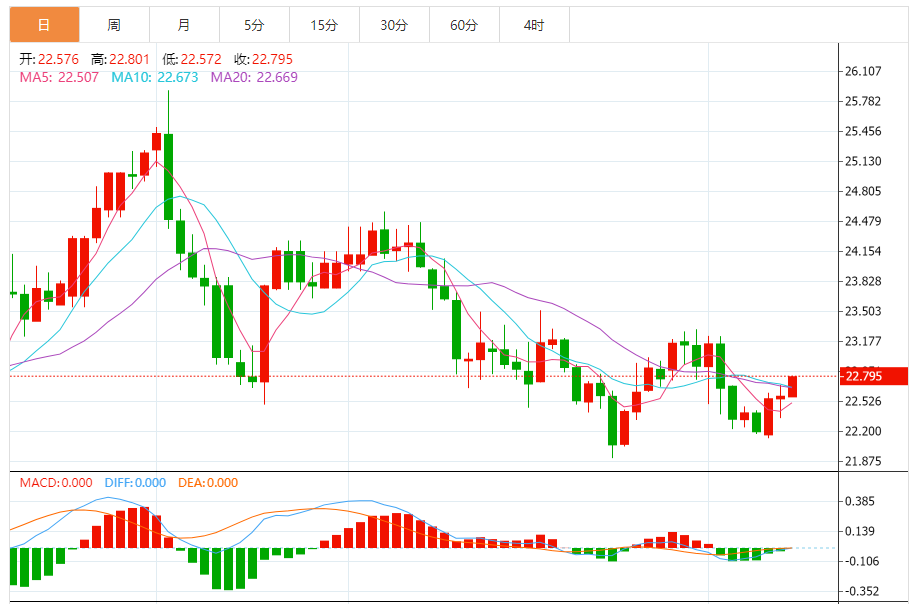Open the 月 (monthly) chart tab

(x=184, y=25)
